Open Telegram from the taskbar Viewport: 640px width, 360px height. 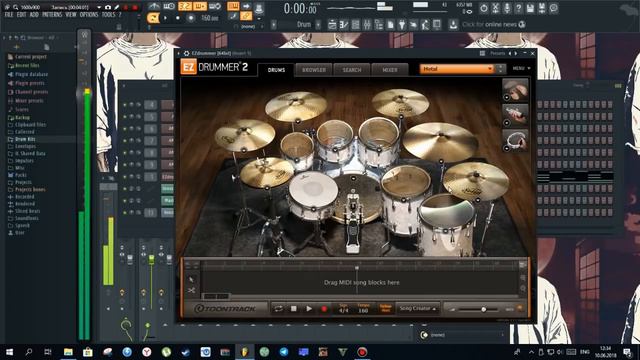[x=284, y=352]
